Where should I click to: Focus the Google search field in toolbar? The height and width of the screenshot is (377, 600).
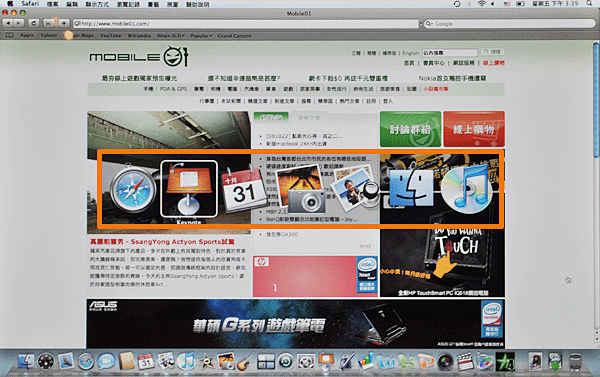(509, 24)
